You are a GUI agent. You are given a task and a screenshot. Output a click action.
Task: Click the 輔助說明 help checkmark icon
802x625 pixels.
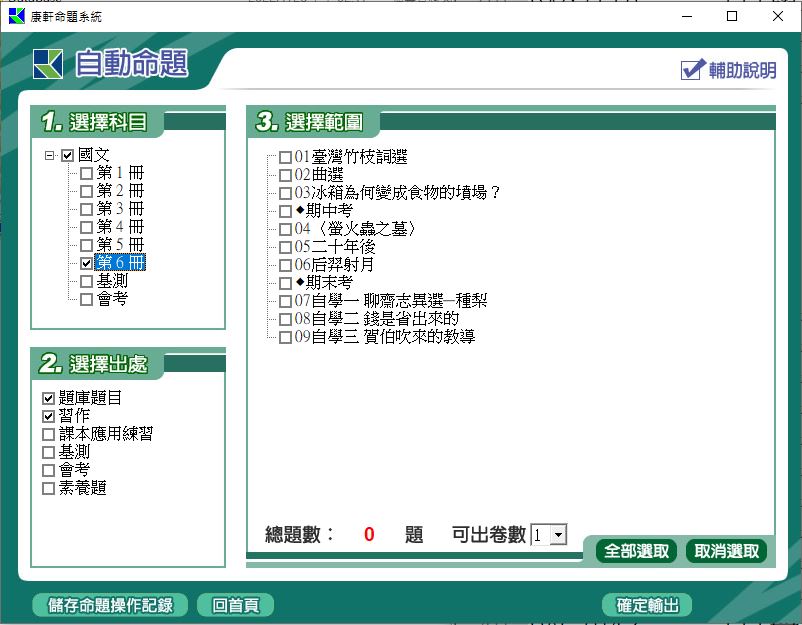pos(693,70)
